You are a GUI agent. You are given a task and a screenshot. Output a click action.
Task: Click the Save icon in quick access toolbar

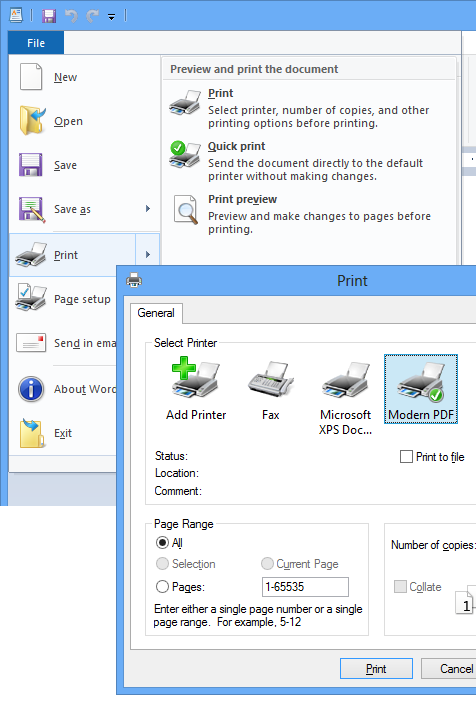(x=49, y=16)
